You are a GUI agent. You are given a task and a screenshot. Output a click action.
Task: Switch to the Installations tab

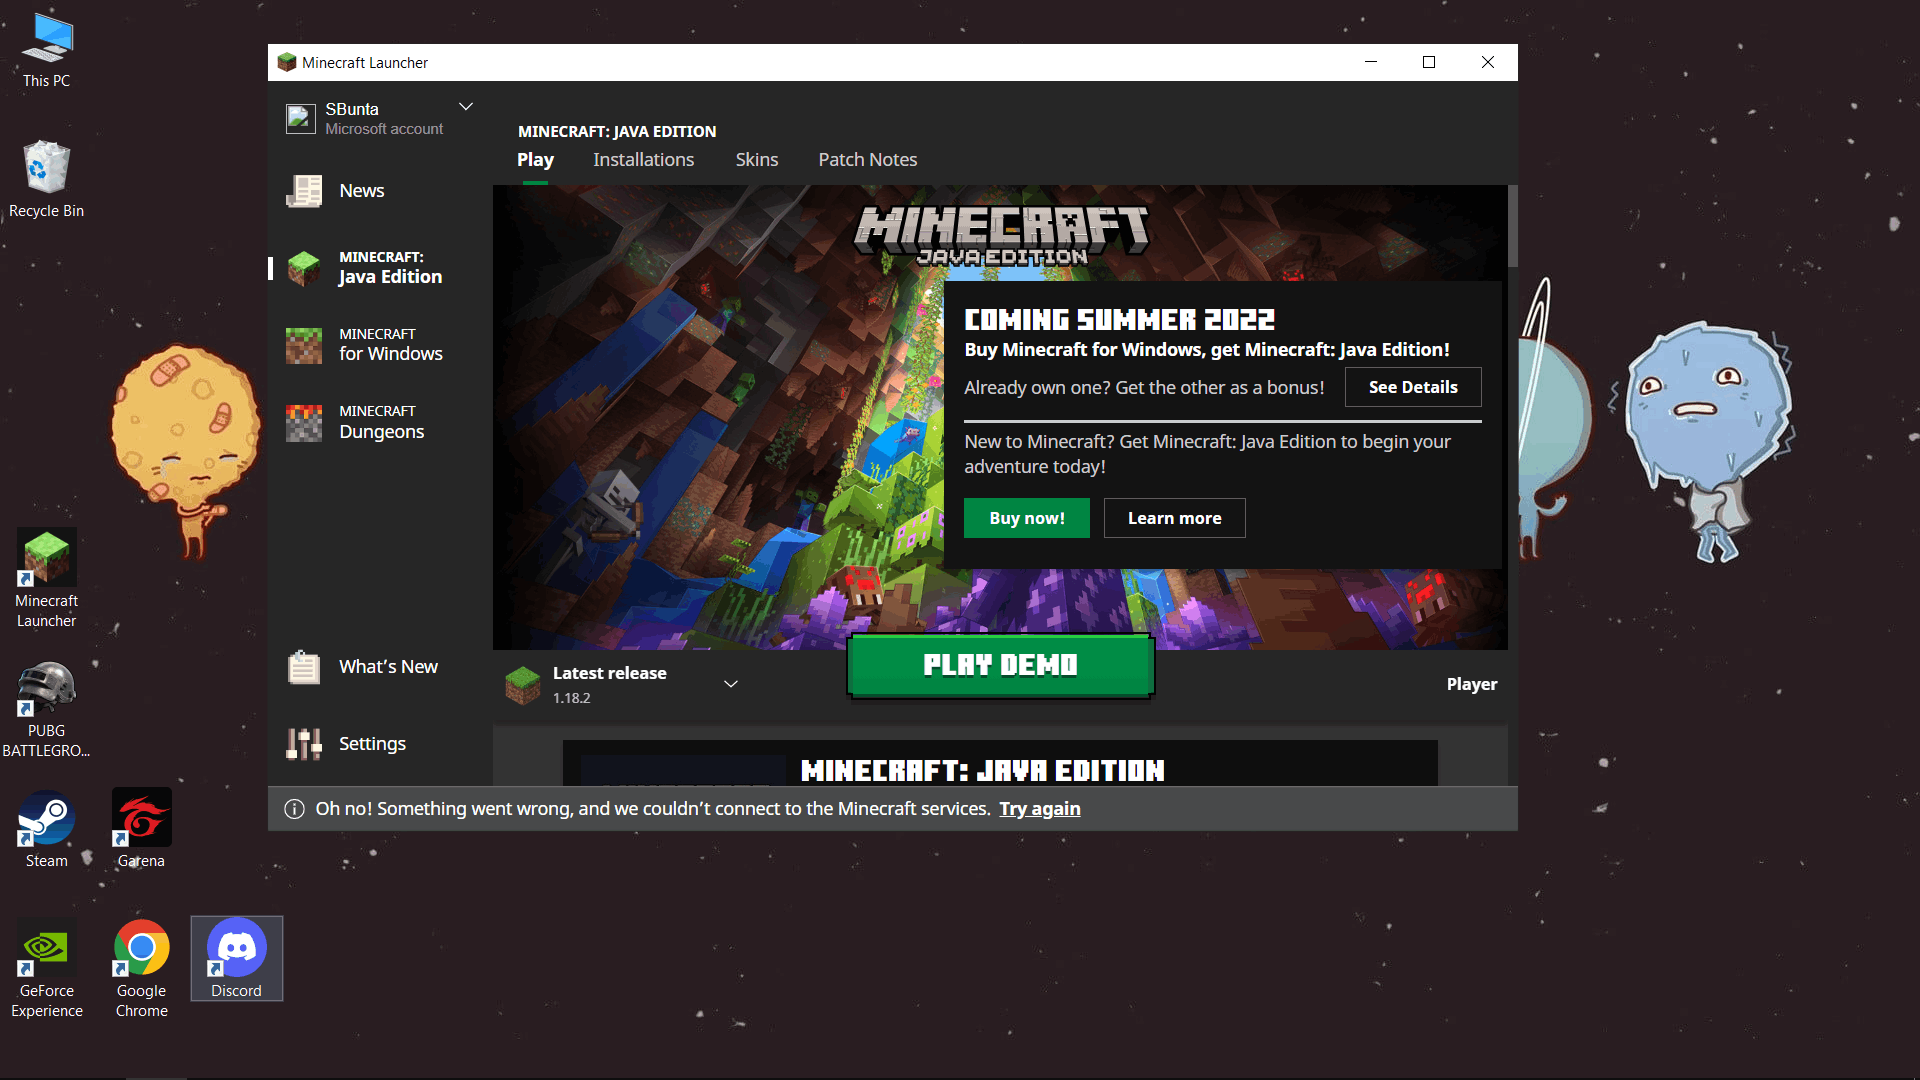click(x=643, y=160)
